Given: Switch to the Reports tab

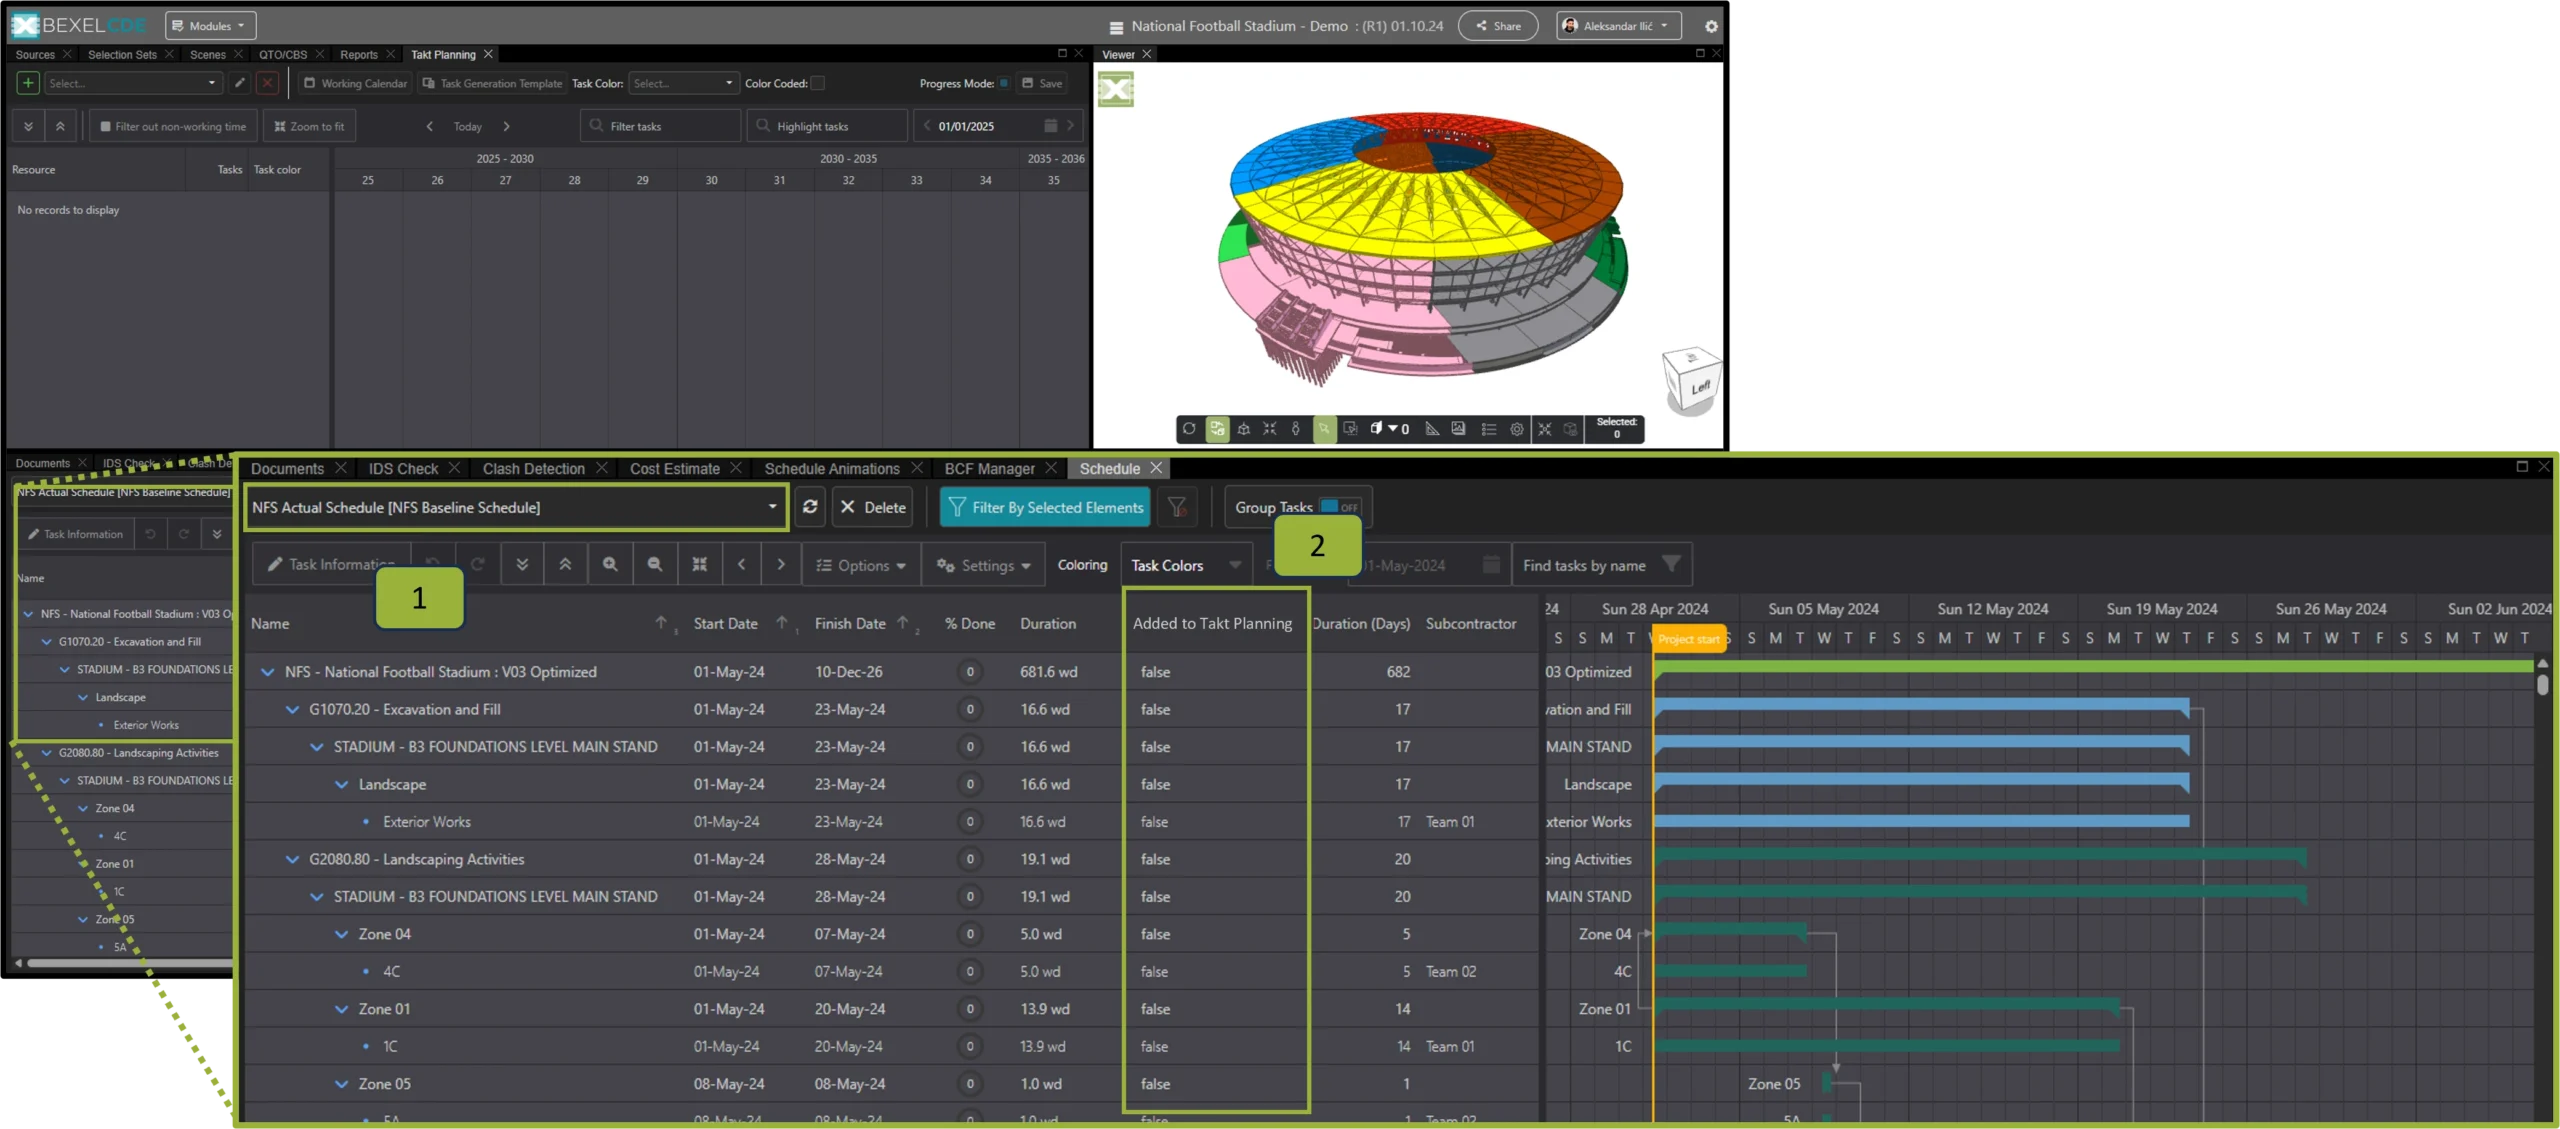Looking at the screenshot, I should [359, 55].
